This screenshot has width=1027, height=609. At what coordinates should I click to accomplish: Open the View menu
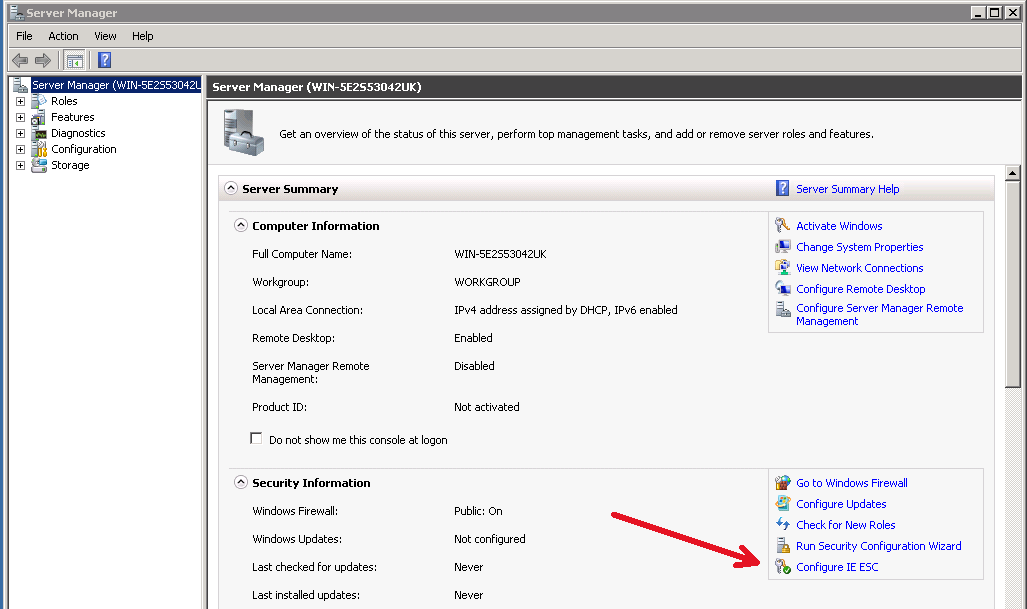tap(105, 36)
